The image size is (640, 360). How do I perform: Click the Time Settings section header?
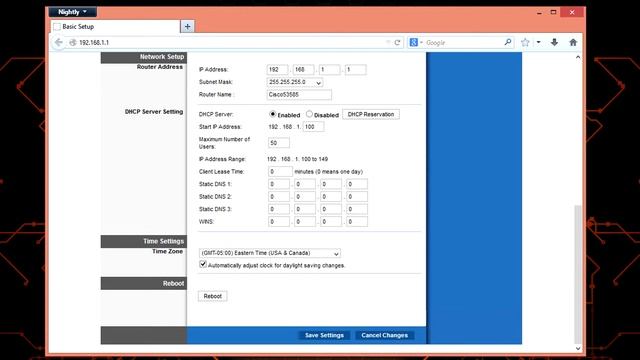pos(144,241)
